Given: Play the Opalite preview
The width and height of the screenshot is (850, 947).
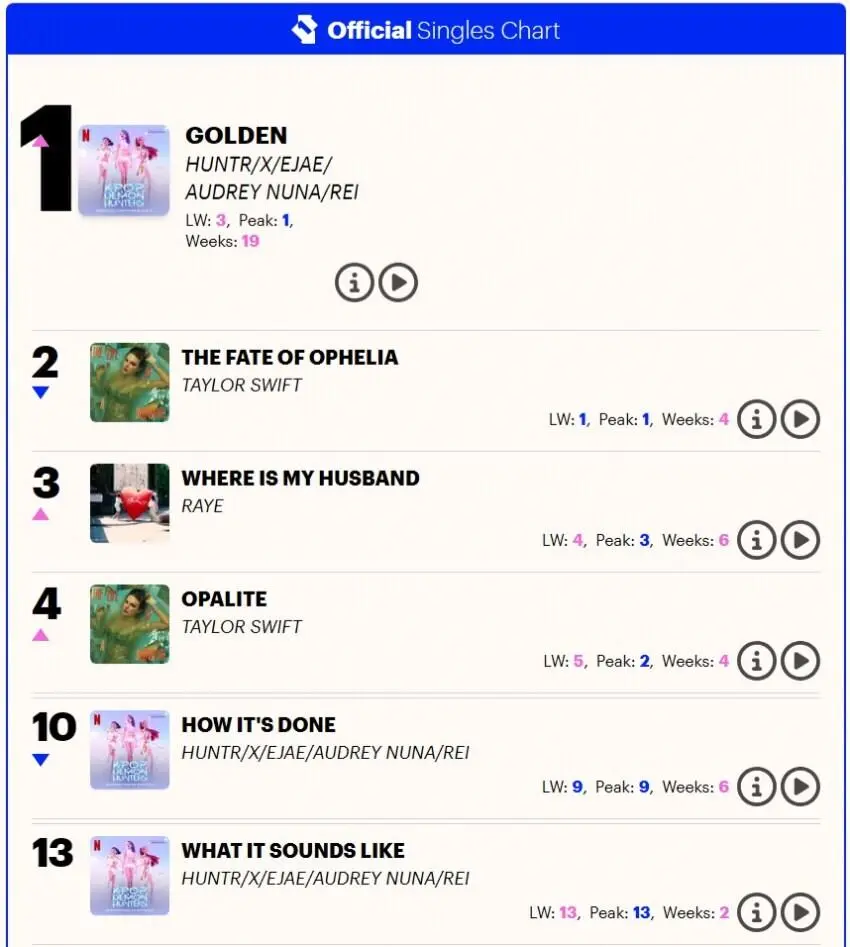Looking at the screenshot, I should pos(800,661).
